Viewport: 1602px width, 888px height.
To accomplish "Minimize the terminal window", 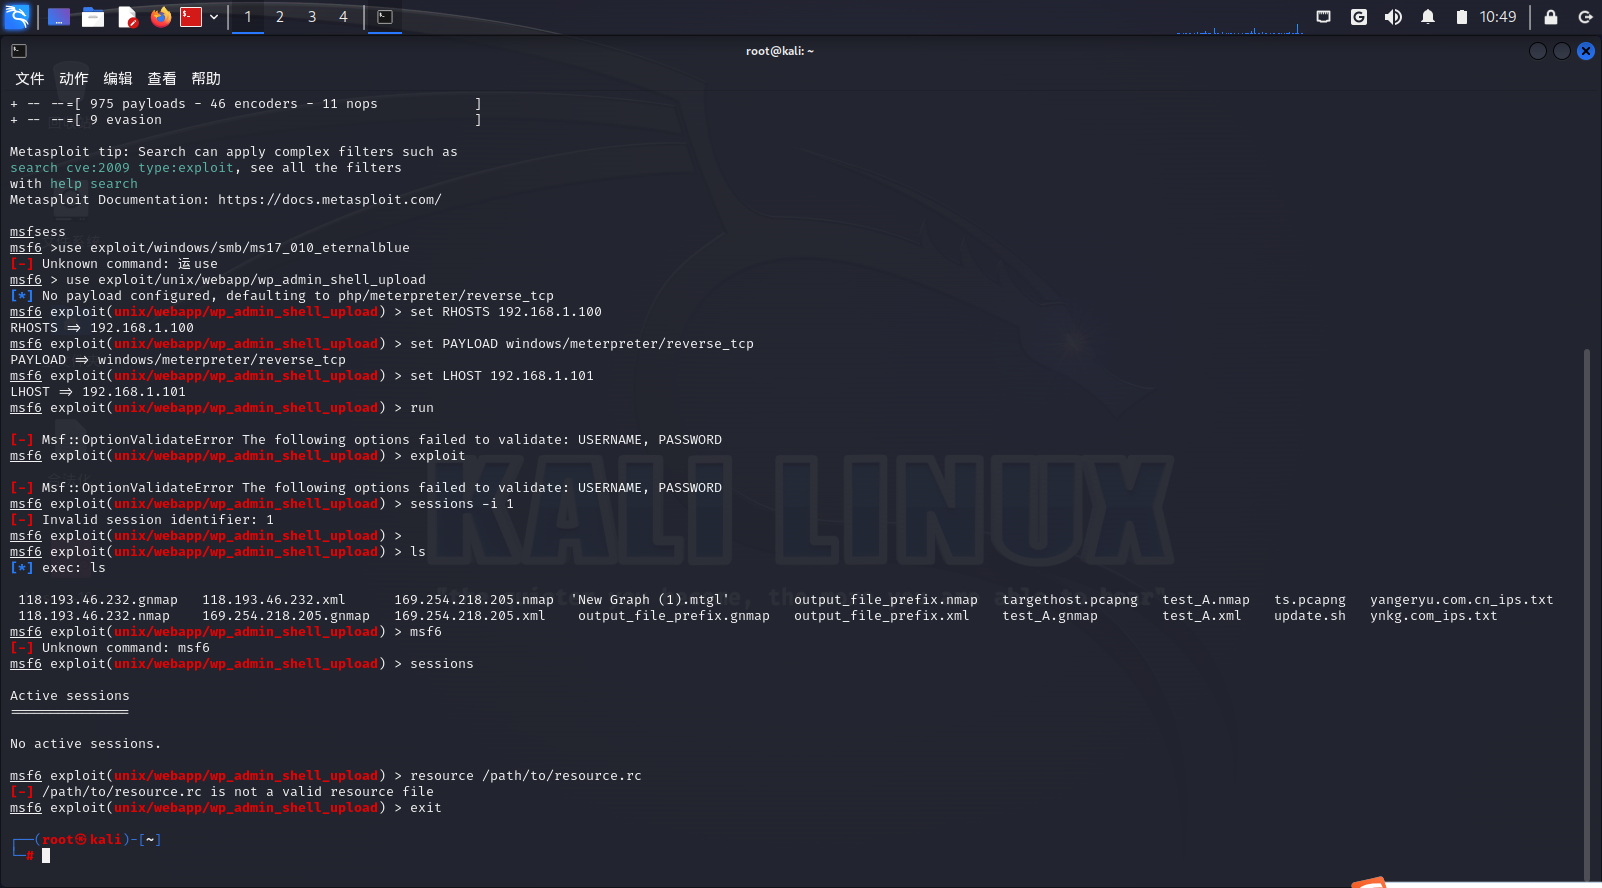I will coord(1538,51).
